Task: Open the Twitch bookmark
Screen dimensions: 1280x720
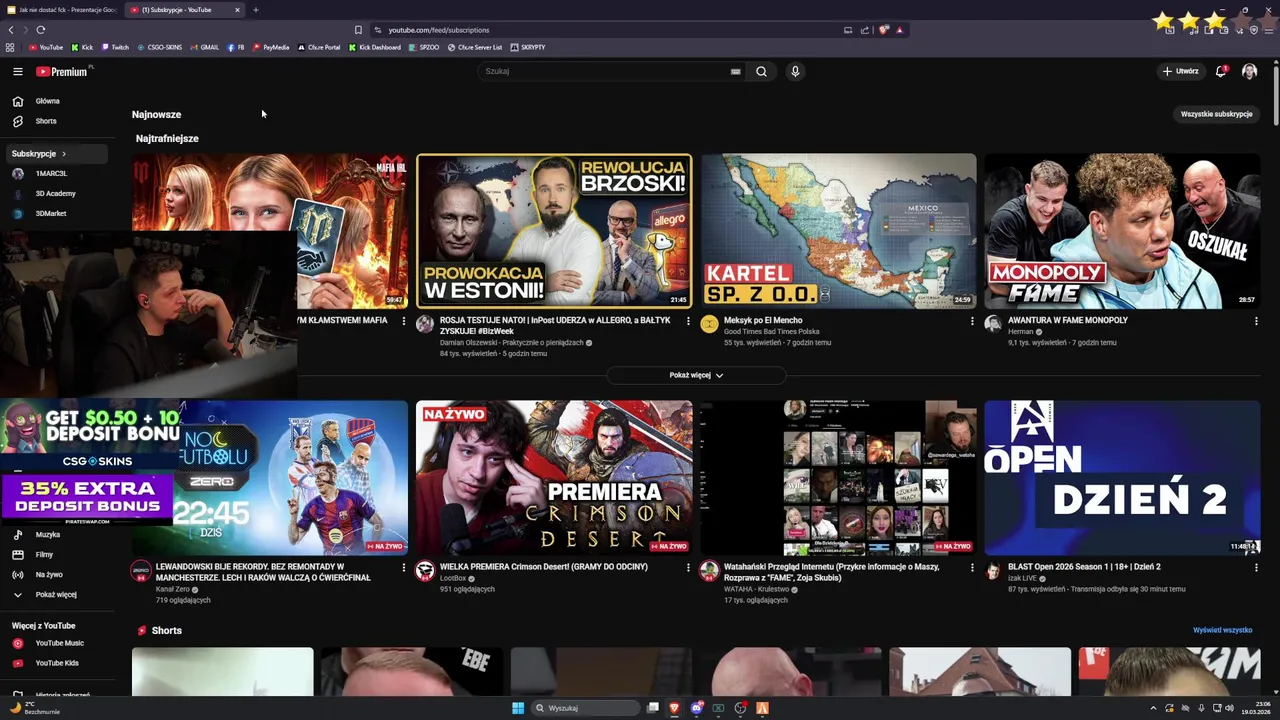Action: (x=115, y=47)
